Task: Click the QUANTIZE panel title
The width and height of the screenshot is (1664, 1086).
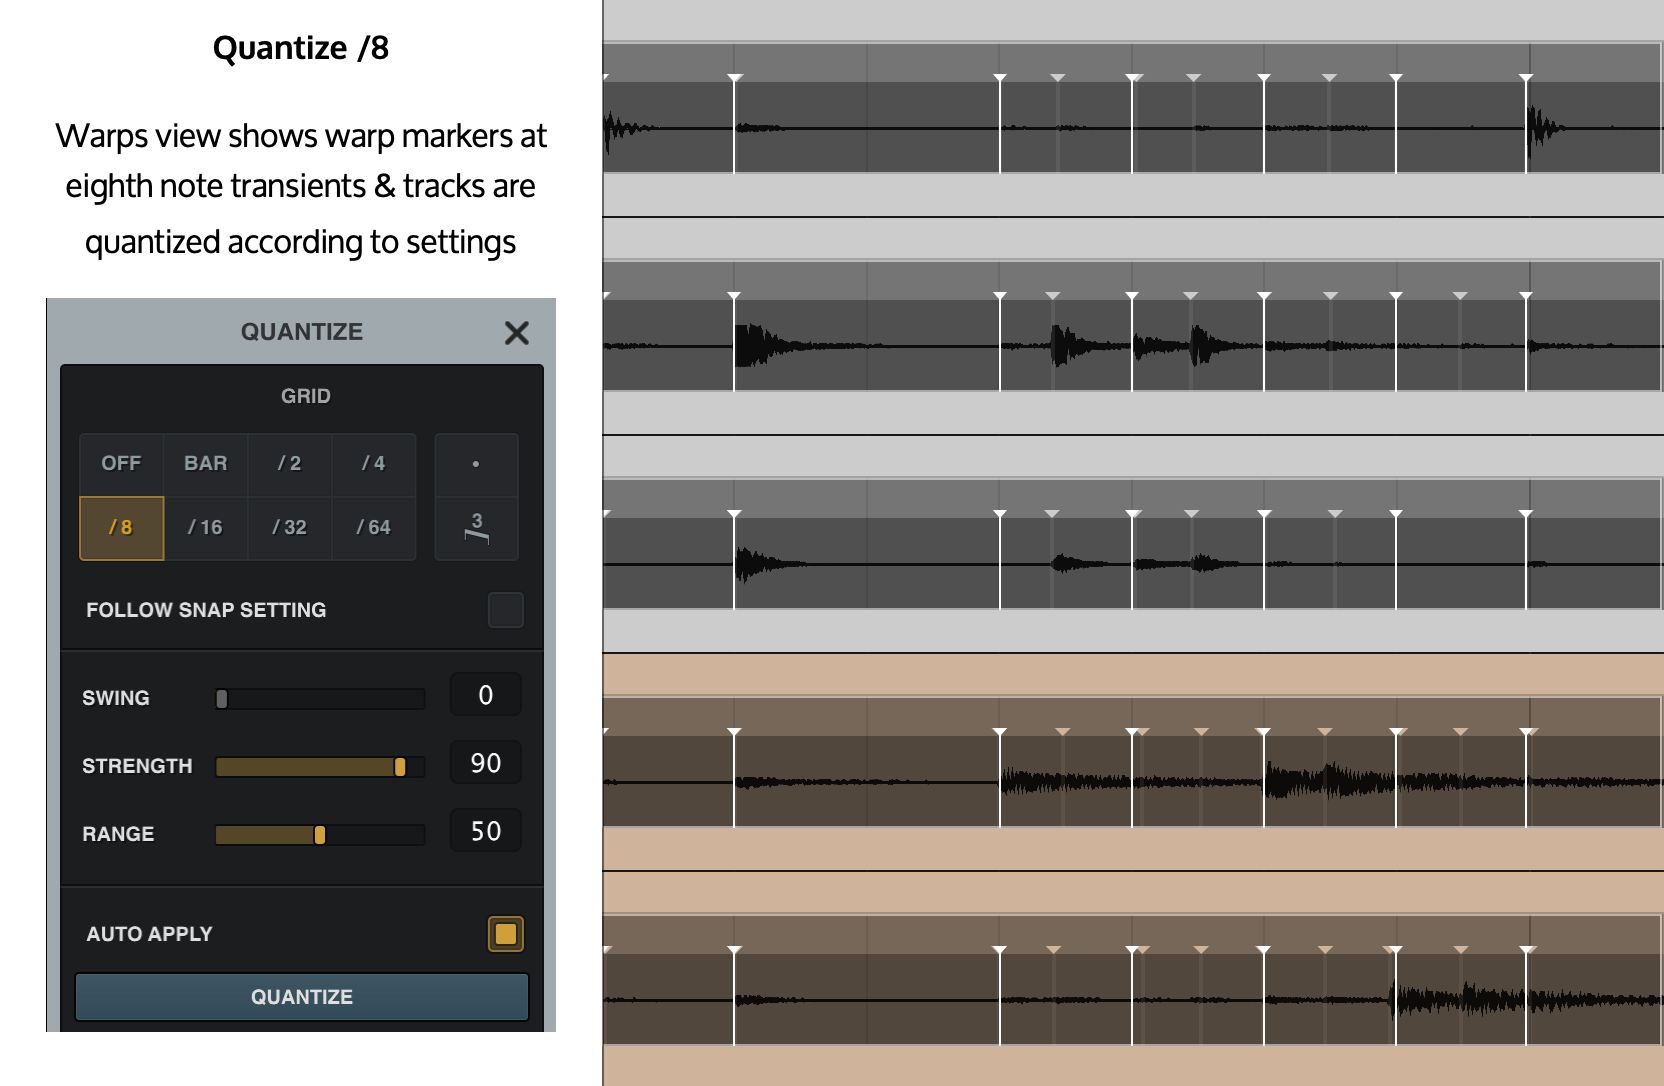Action: click(302, 332)
